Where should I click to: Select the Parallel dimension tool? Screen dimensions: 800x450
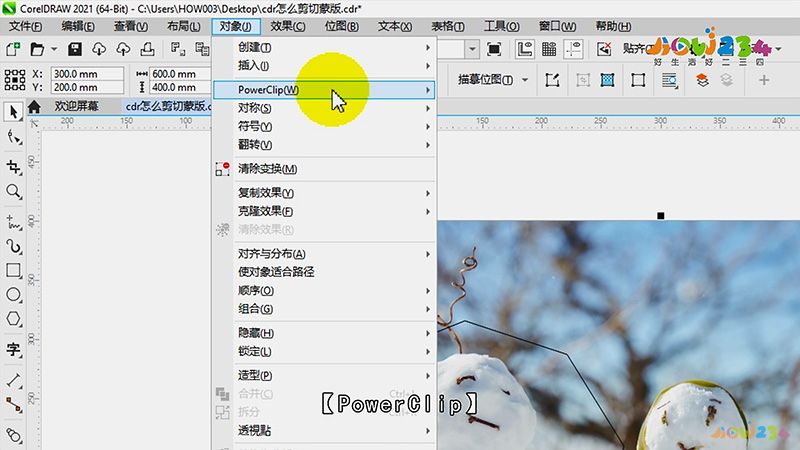pos(13,380)
